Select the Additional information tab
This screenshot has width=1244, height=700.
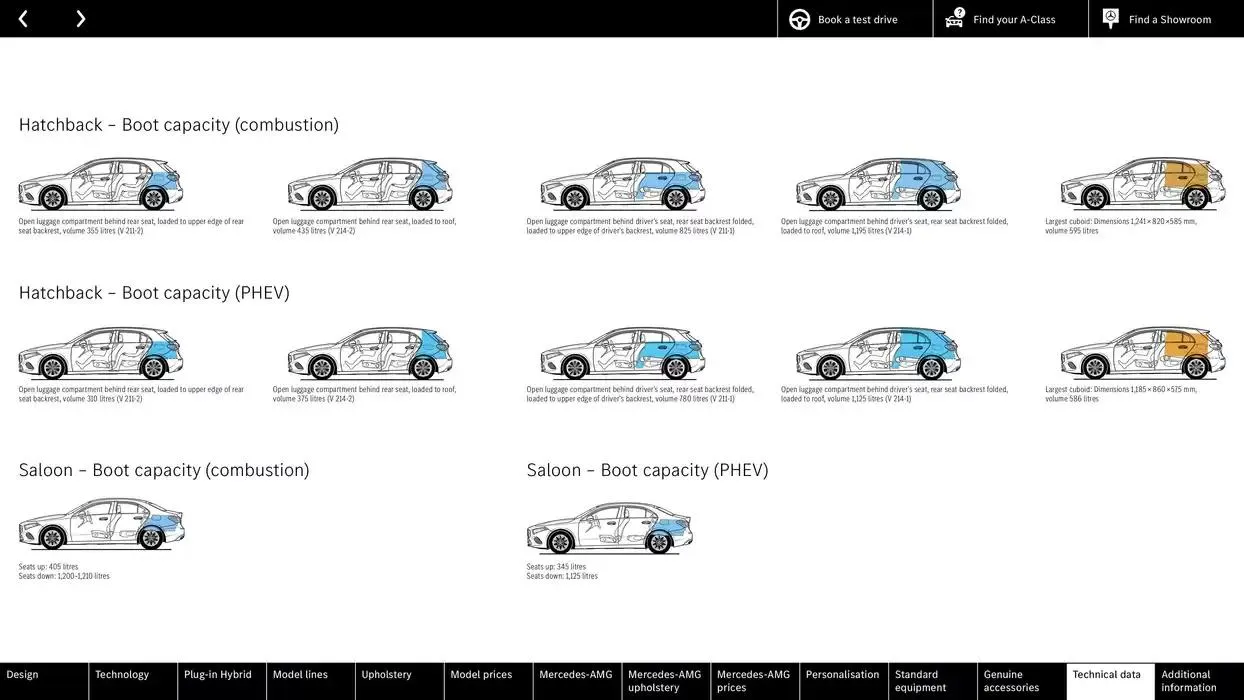(x=1192, y=681)
